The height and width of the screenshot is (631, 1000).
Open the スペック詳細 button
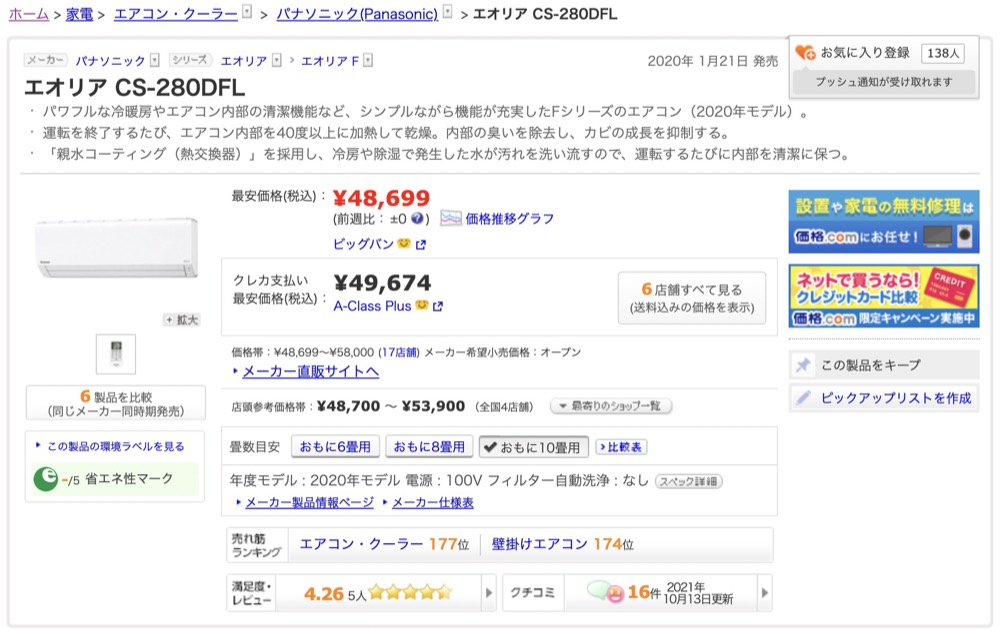[687, 481]
